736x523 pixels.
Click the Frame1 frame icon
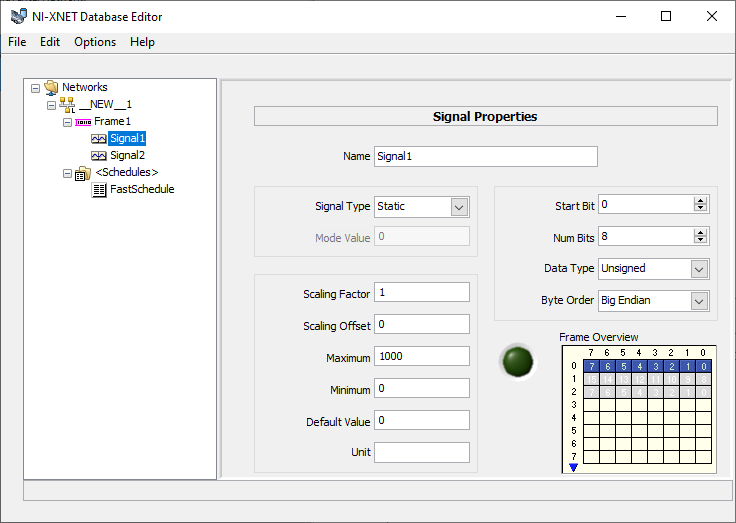(x=83, y=122)
